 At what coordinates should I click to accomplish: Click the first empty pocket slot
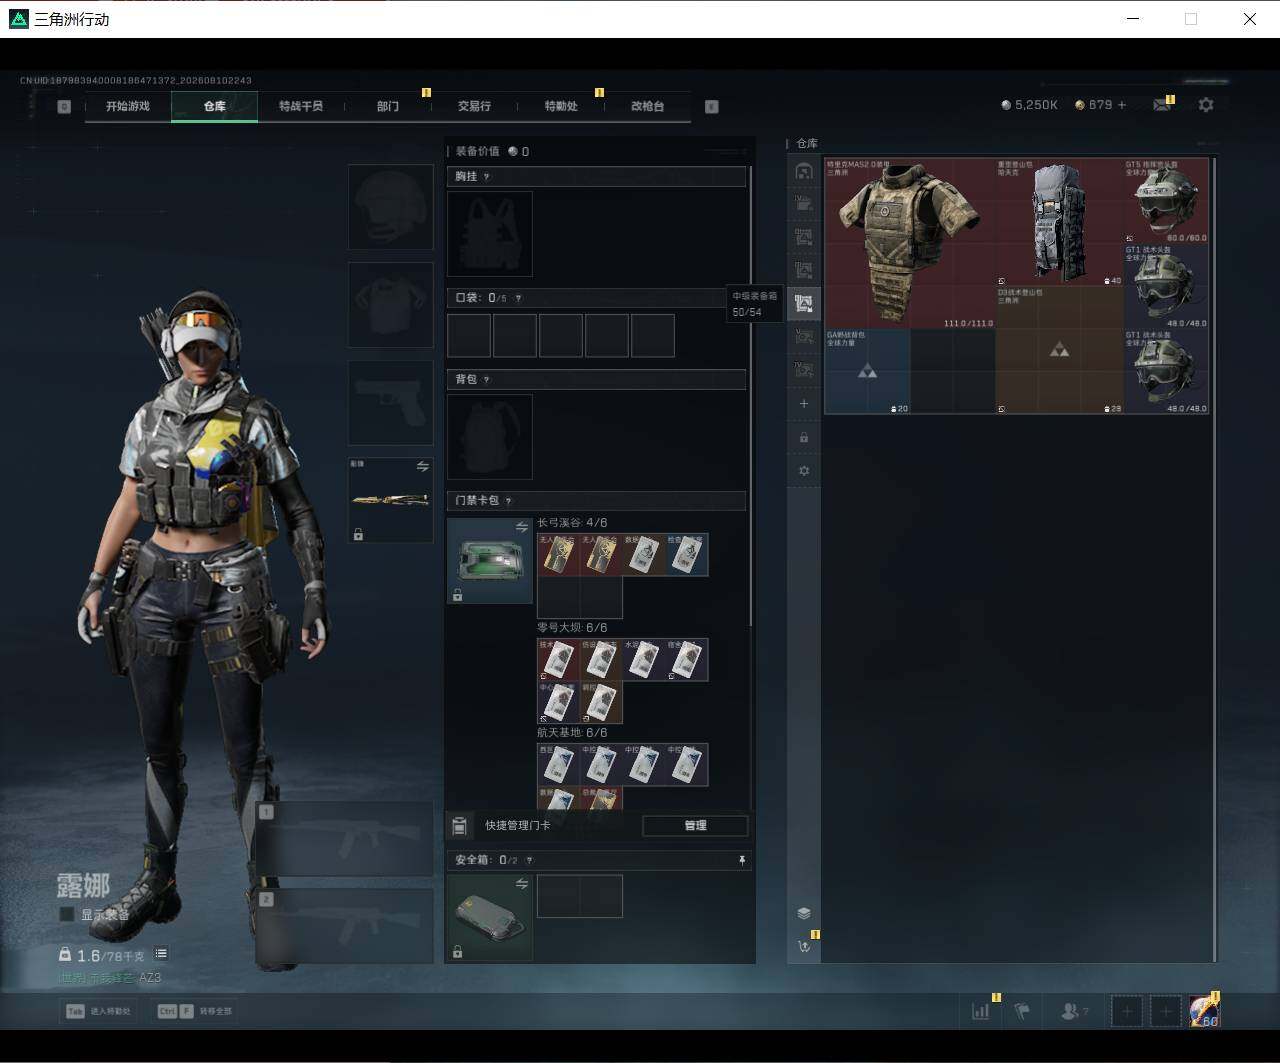pos(469,336)
